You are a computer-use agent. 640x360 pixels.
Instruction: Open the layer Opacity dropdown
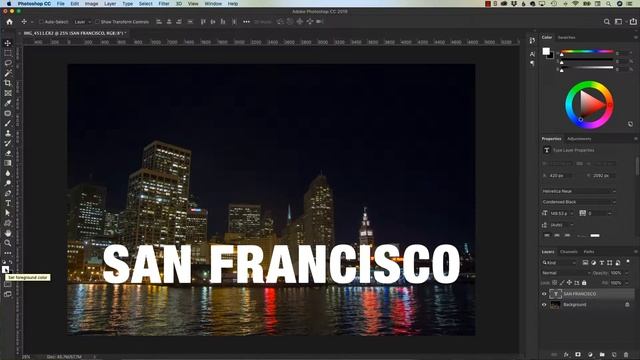[627, 273]
